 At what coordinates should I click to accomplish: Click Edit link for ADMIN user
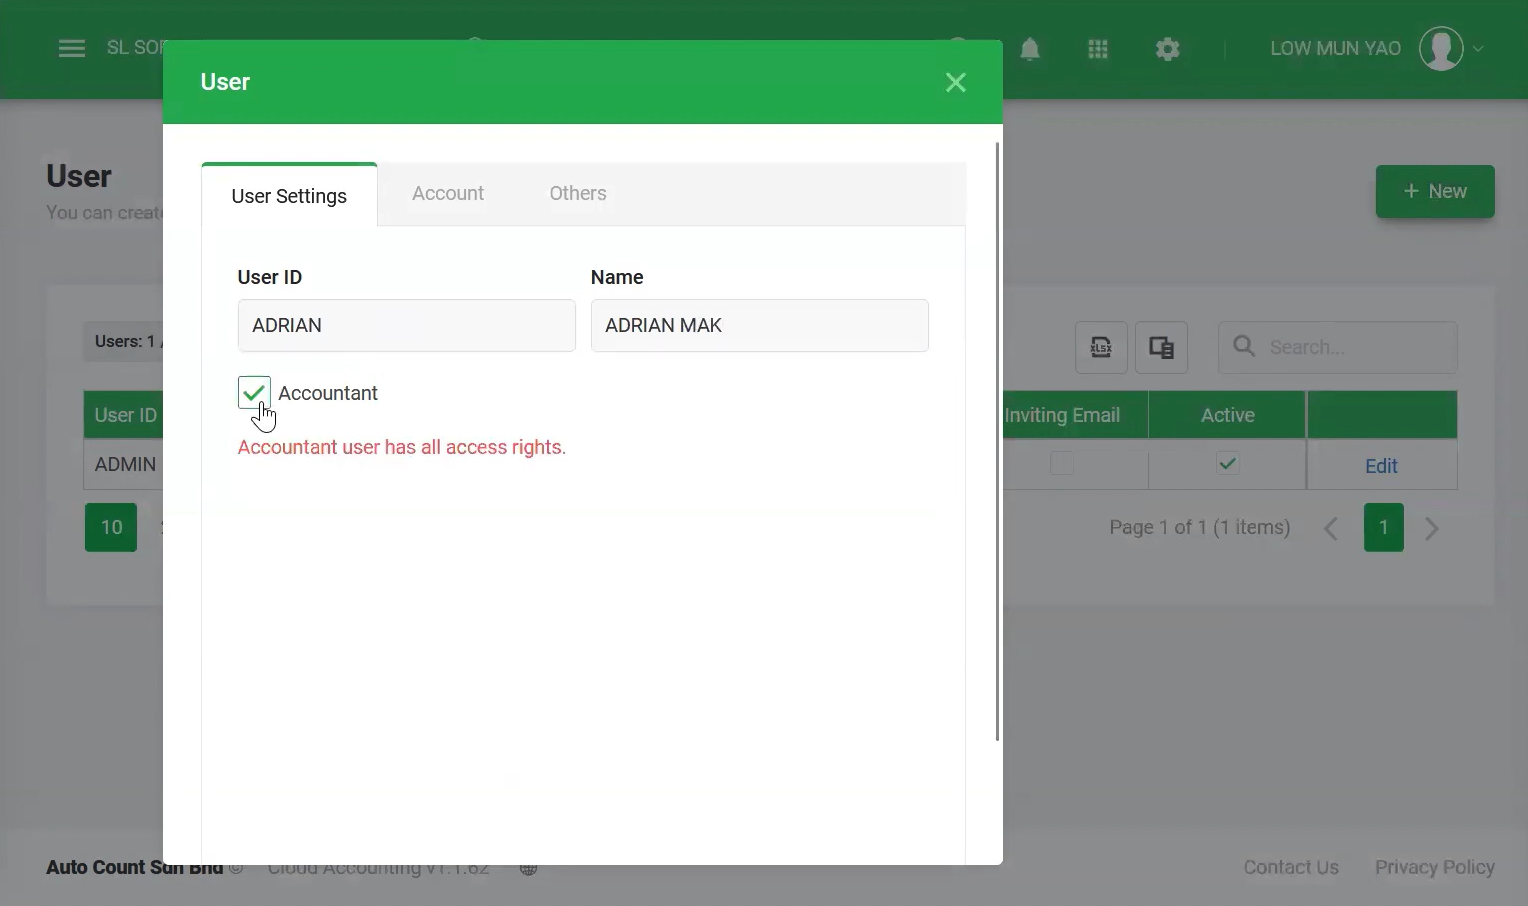pos(1381,466)
